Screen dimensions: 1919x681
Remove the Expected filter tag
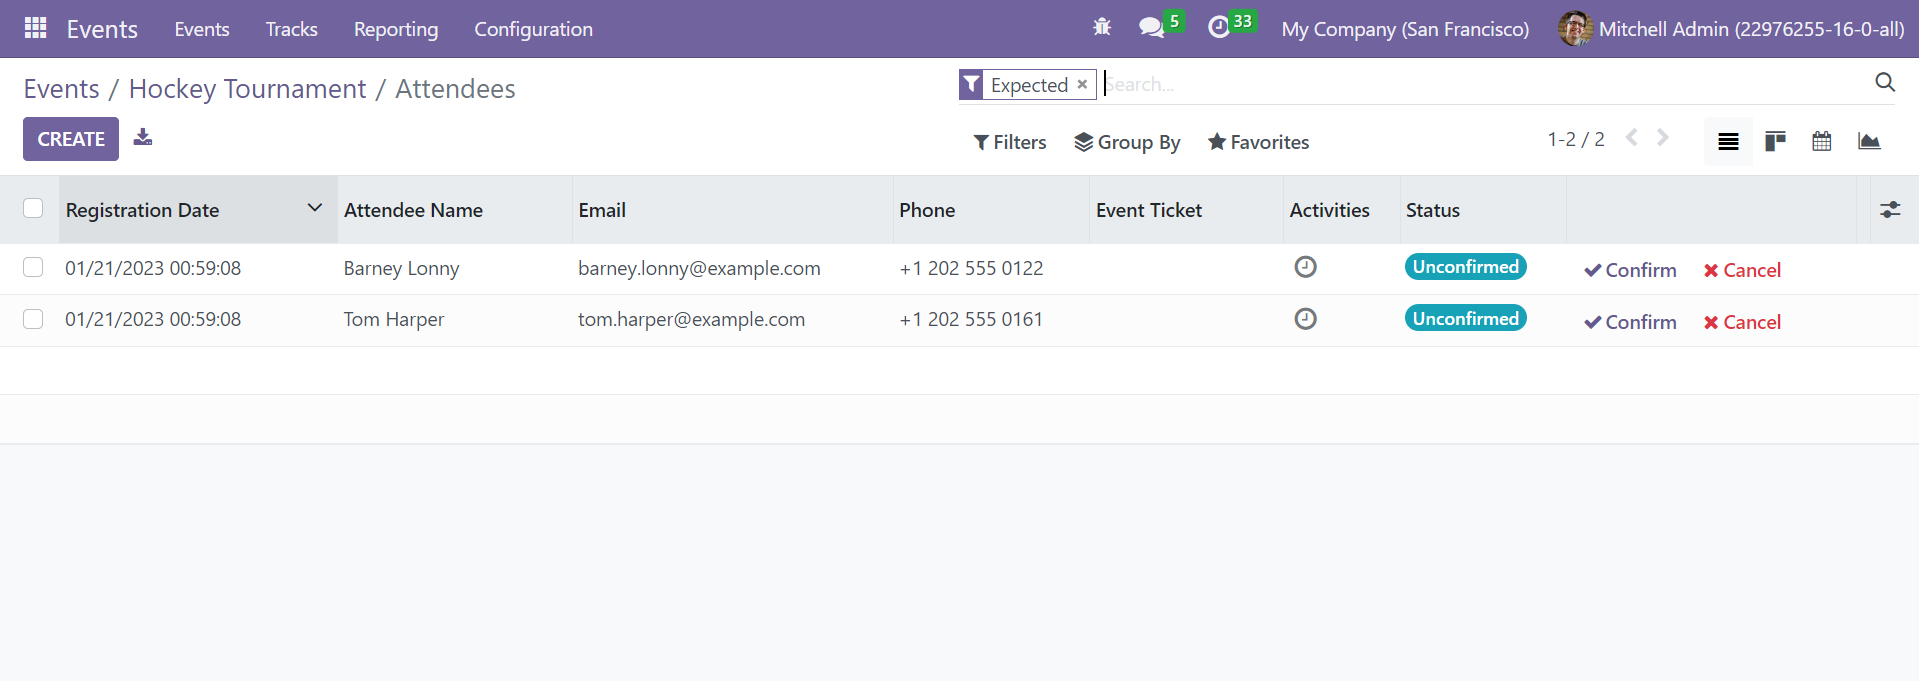point(1082,85)
